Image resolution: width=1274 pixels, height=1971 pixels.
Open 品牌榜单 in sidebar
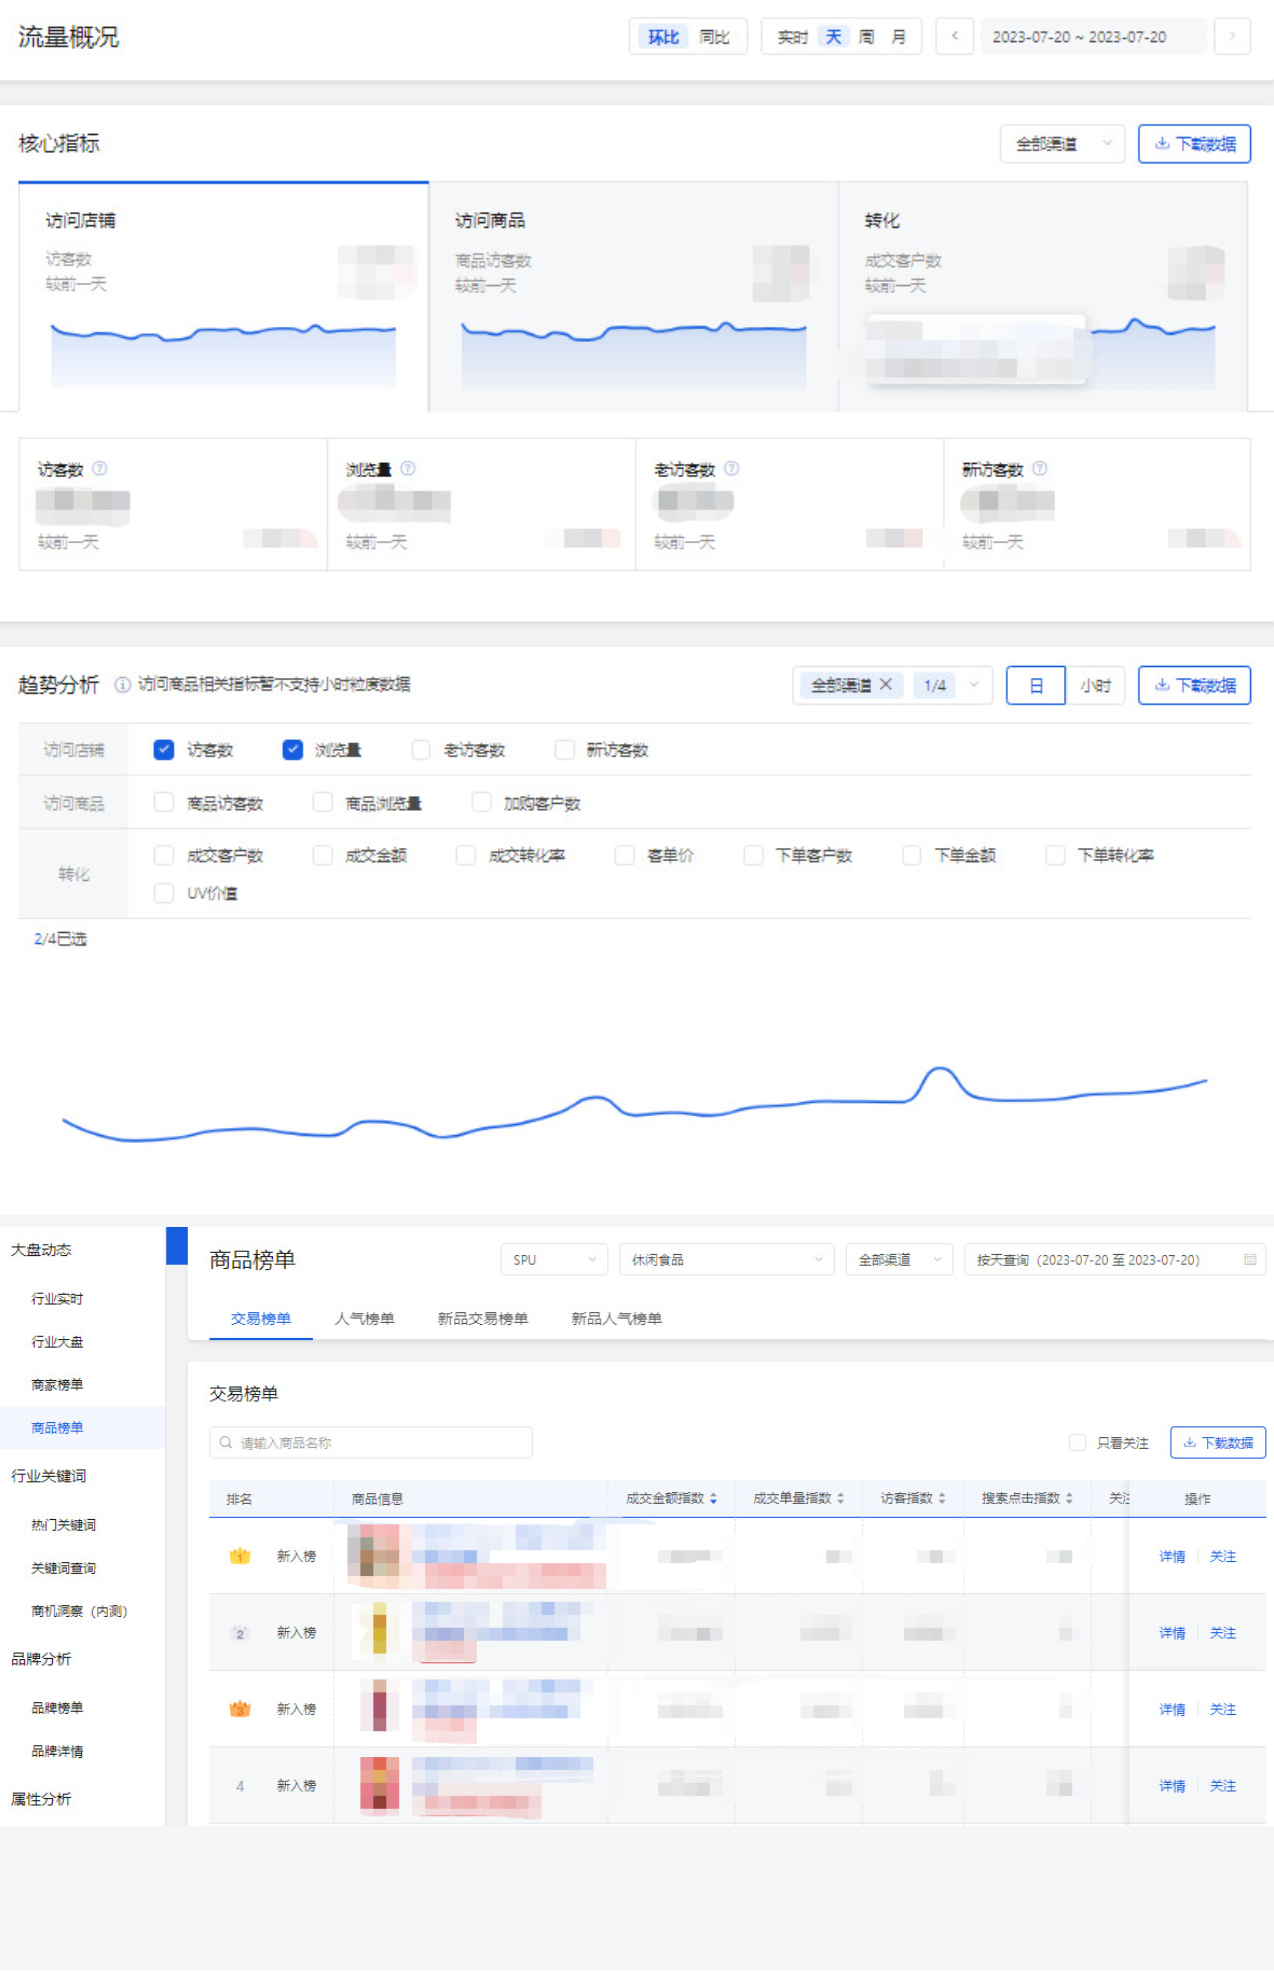click(57, 1707)
